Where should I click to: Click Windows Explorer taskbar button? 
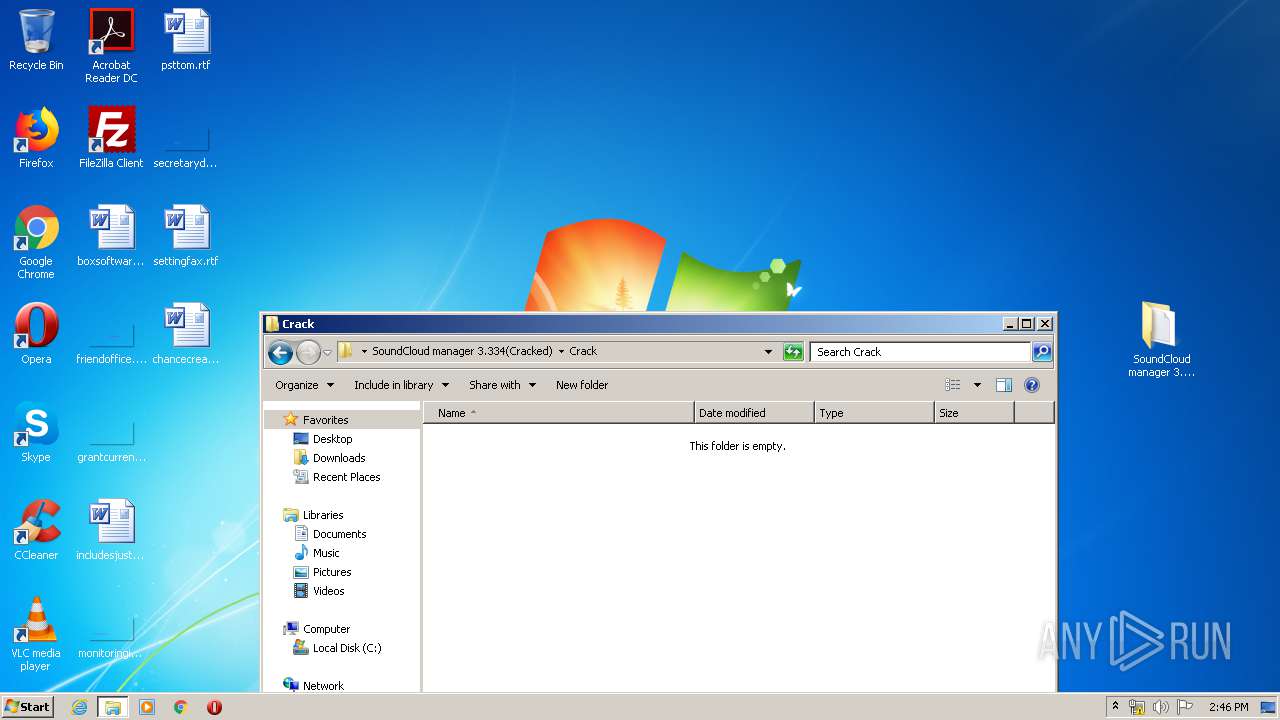113,707
